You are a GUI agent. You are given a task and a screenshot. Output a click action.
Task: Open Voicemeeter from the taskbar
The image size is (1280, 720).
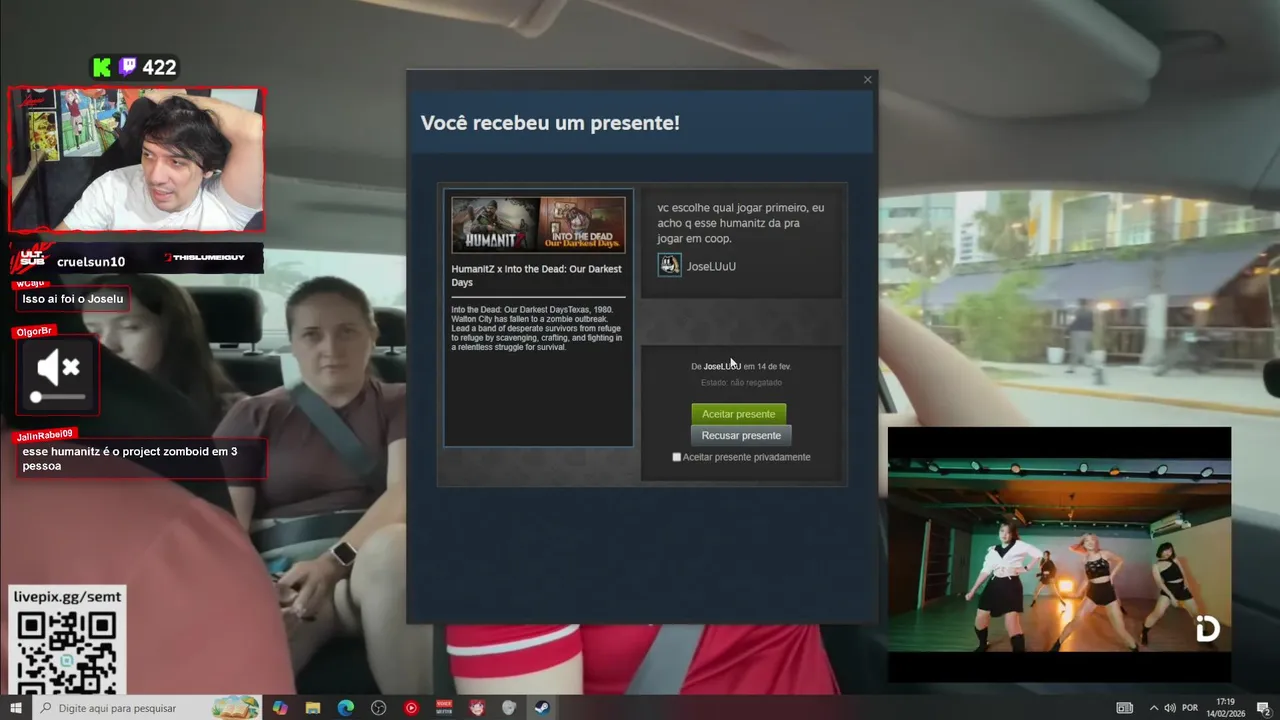444,708
